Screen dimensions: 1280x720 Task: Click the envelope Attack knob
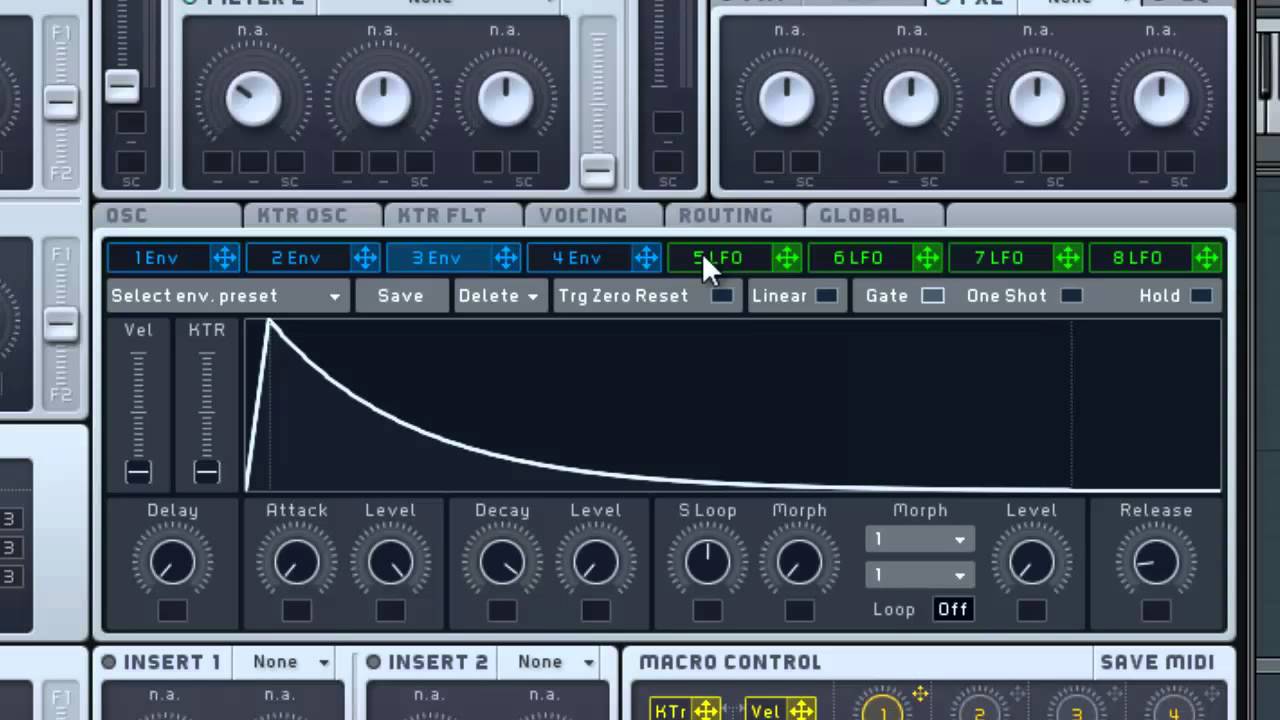pyautogui.click(x=296, y=563)
